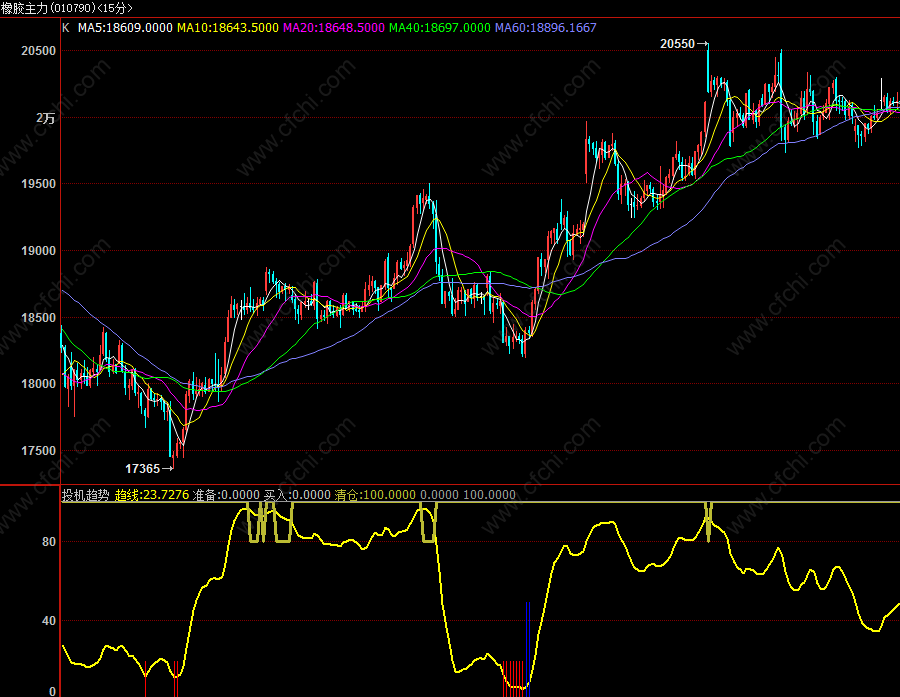Click the 80 level on indicator axis
The image size is (900, 697).
(x=49, y=541)
